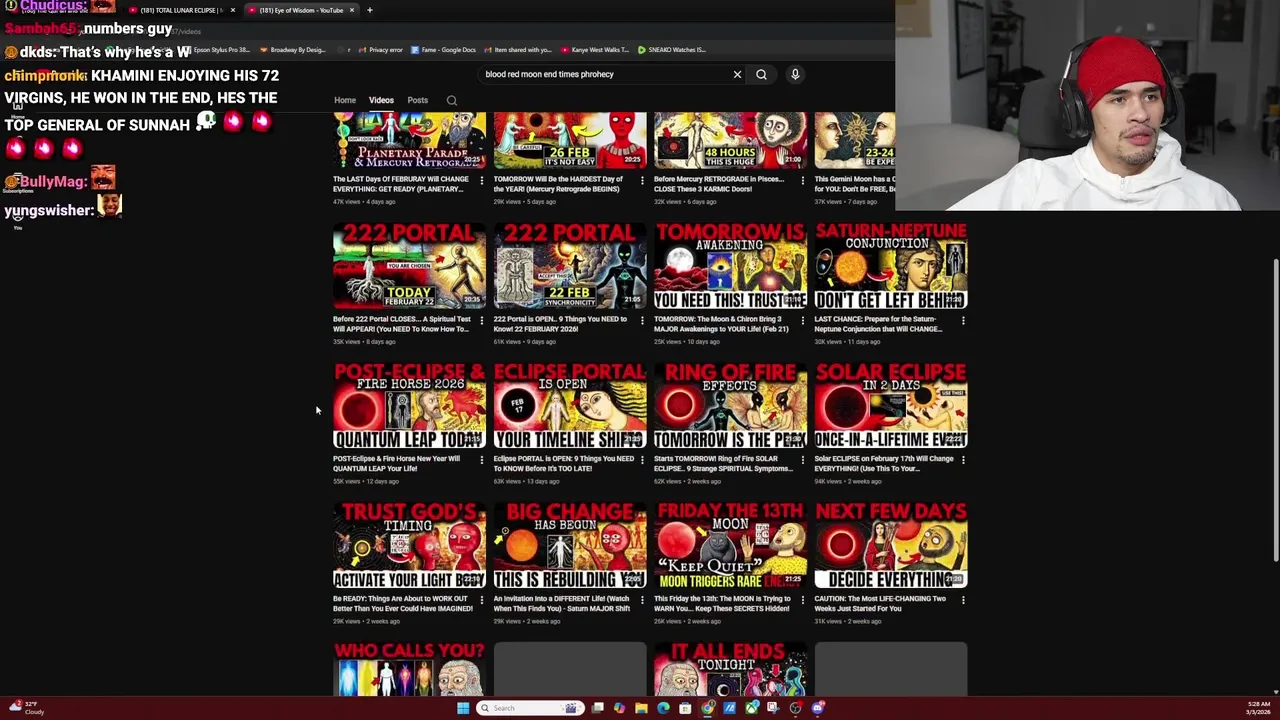This screenshot has width=1280, height=720.
Task: Open the Item shared with you bookmark
Action: click(518, 49)
